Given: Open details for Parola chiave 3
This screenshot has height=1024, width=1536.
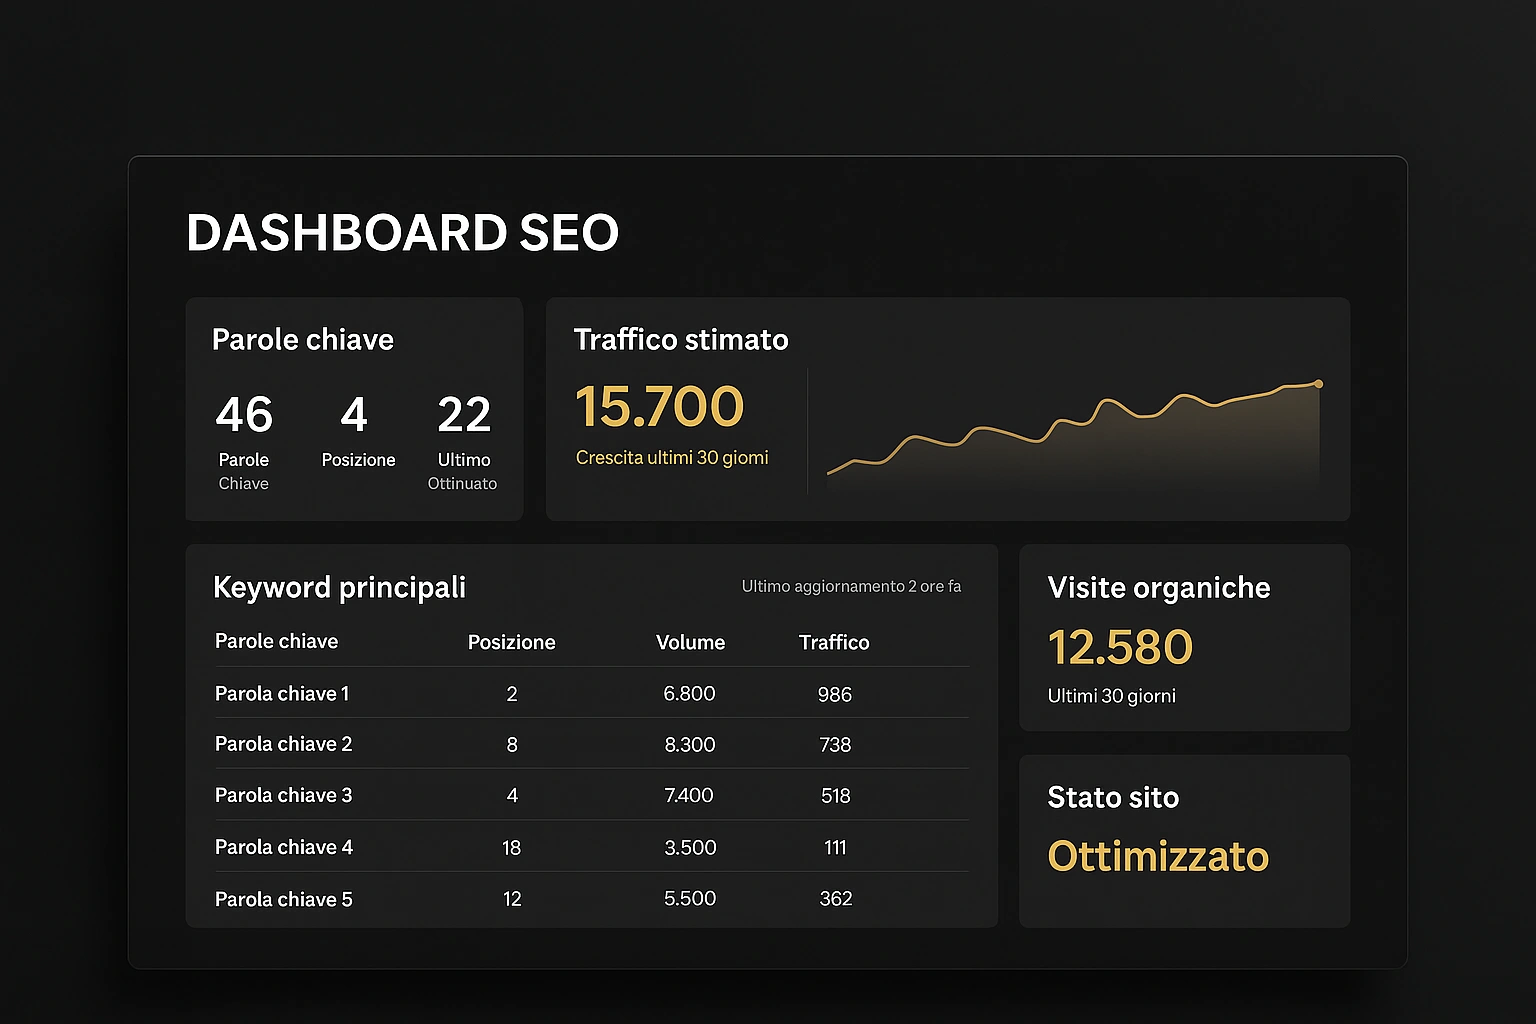Looking at the screenshot, I should [283, 795].
